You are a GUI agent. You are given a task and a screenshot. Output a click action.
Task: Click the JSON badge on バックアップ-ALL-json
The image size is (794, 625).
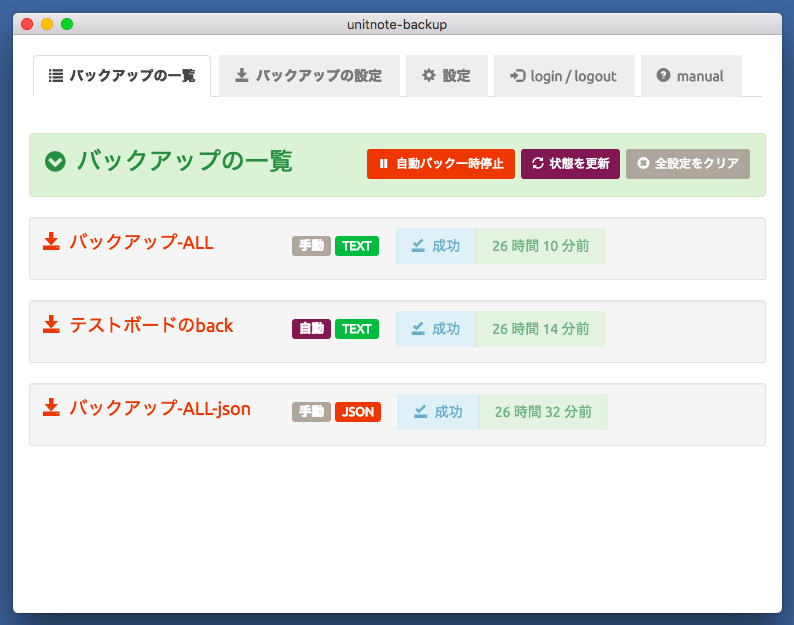pos(358,412)
